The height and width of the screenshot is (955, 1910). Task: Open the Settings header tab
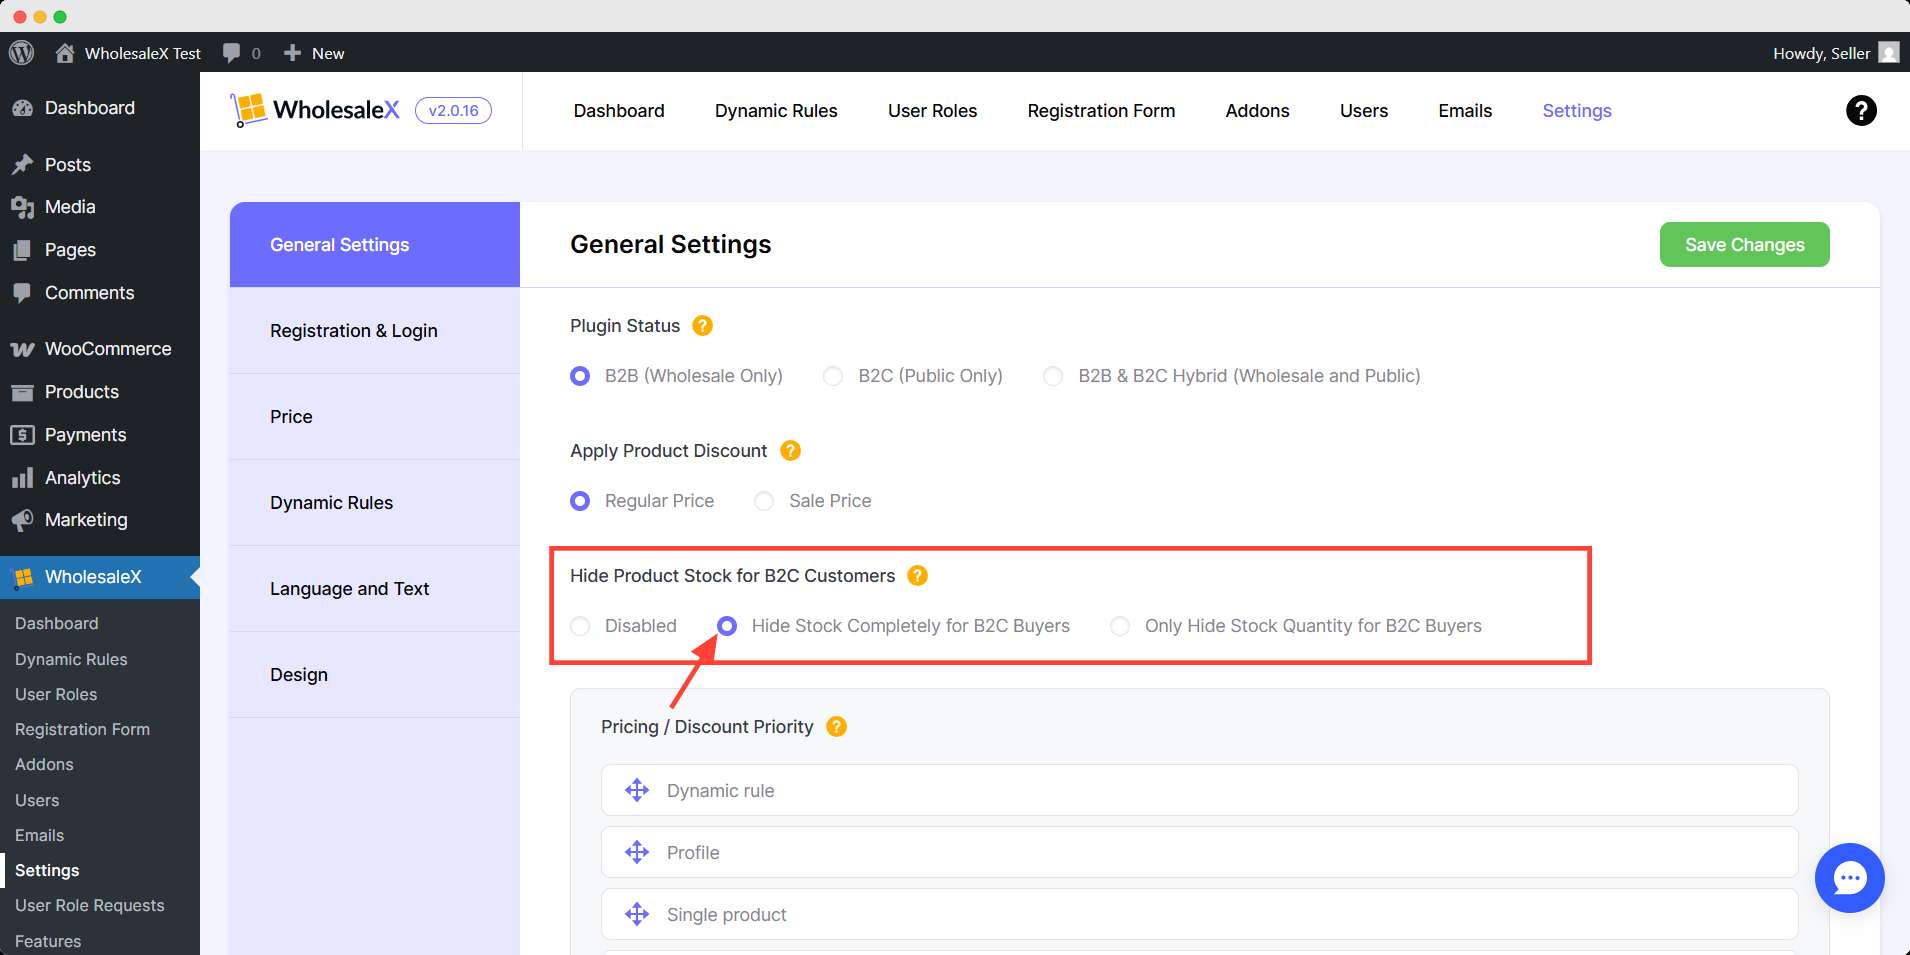click(1577, 111)
